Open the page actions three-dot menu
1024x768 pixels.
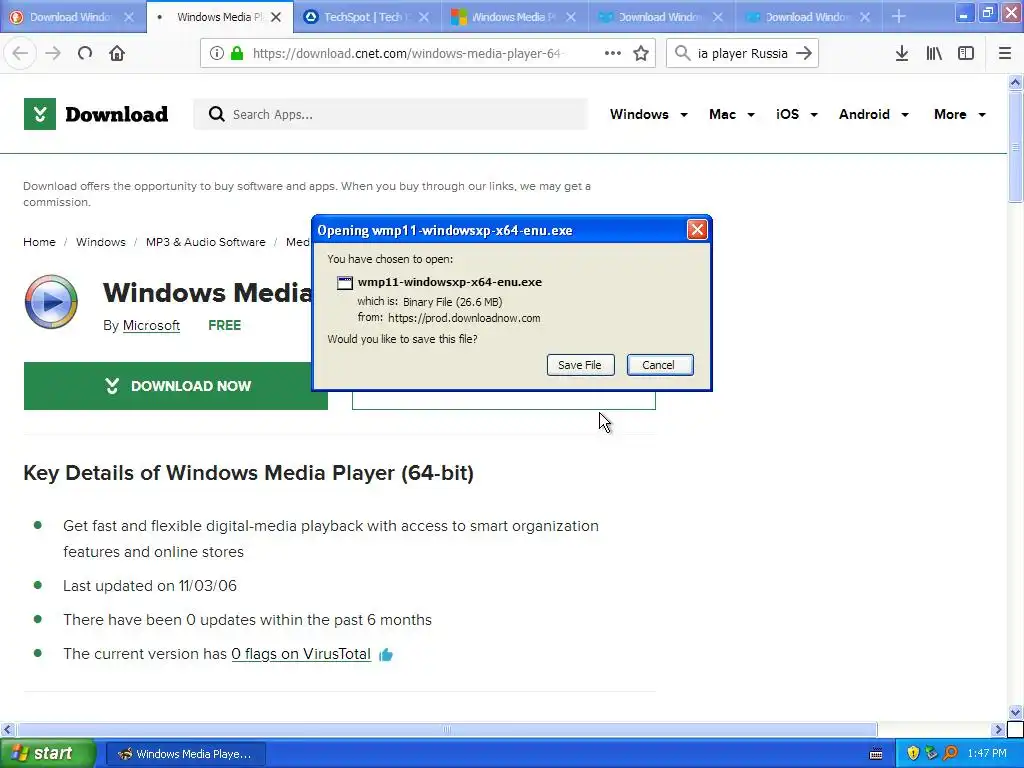click(x=613, y=54)
